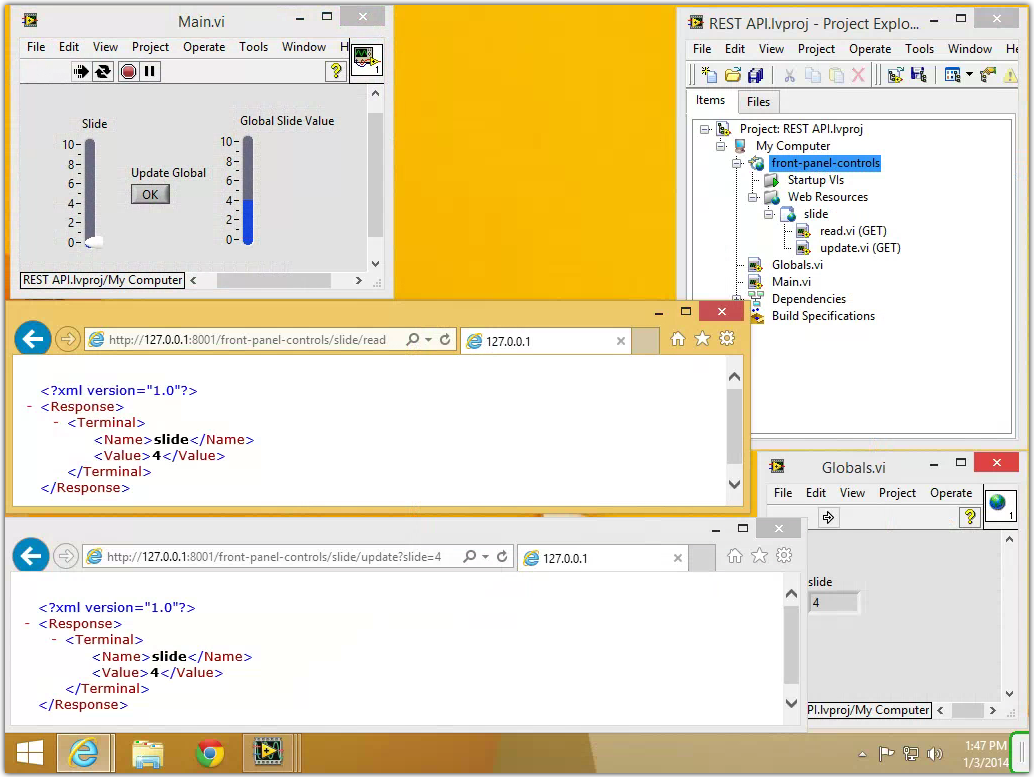Collapse the My Computer tree node
The width and height of the screenshot is (1034, 777).
pos(721,146)
